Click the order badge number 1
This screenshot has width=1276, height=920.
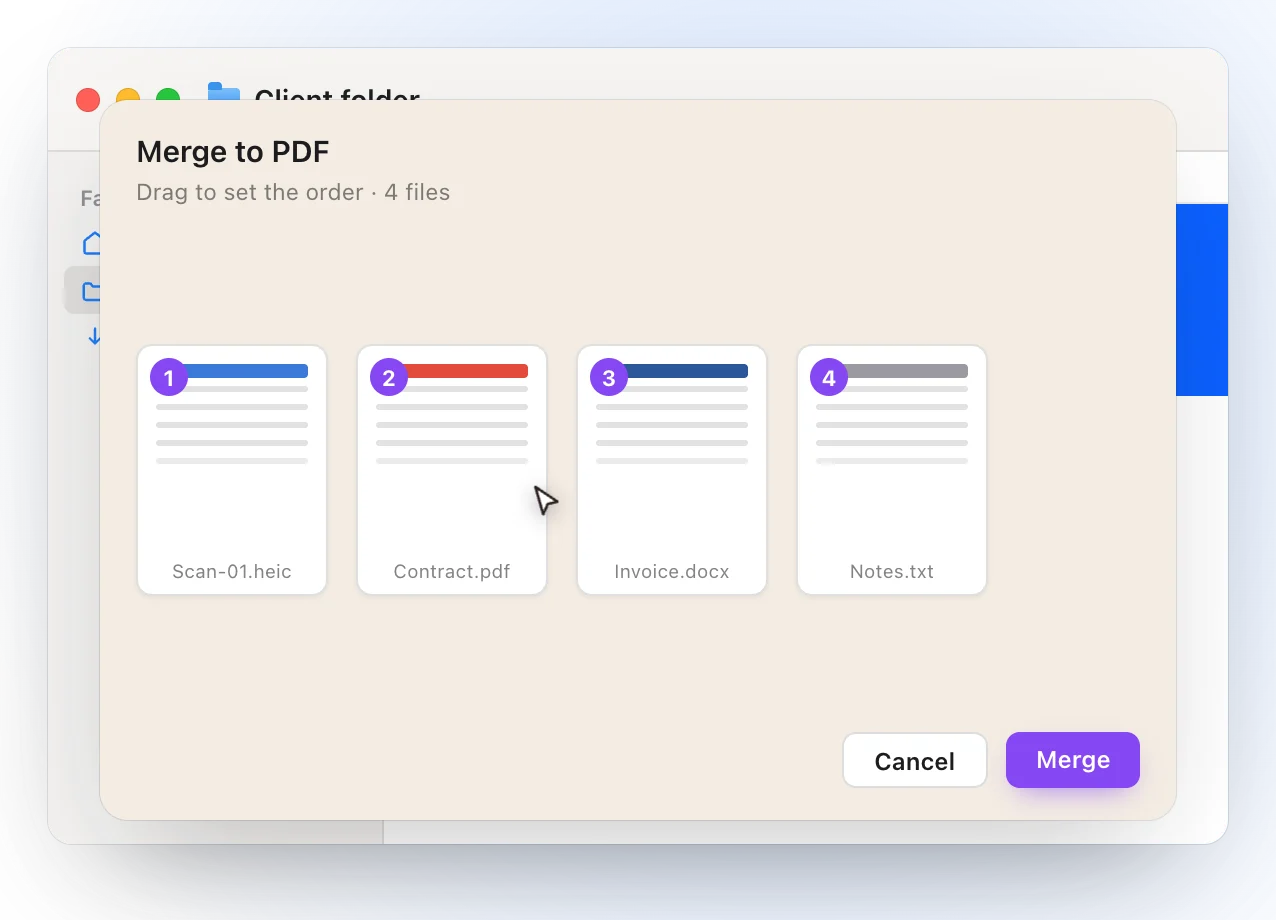[169, 377]
